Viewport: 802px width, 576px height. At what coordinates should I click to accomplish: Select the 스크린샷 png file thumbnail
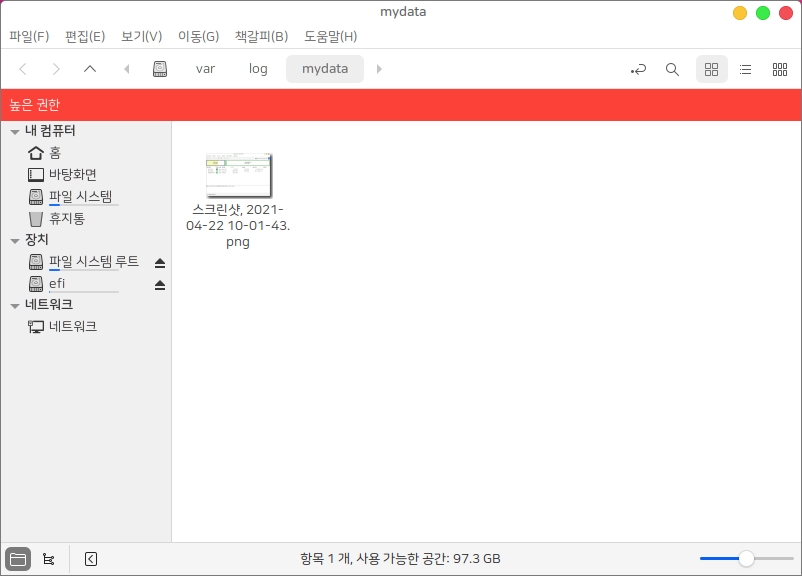coord(238,175)
